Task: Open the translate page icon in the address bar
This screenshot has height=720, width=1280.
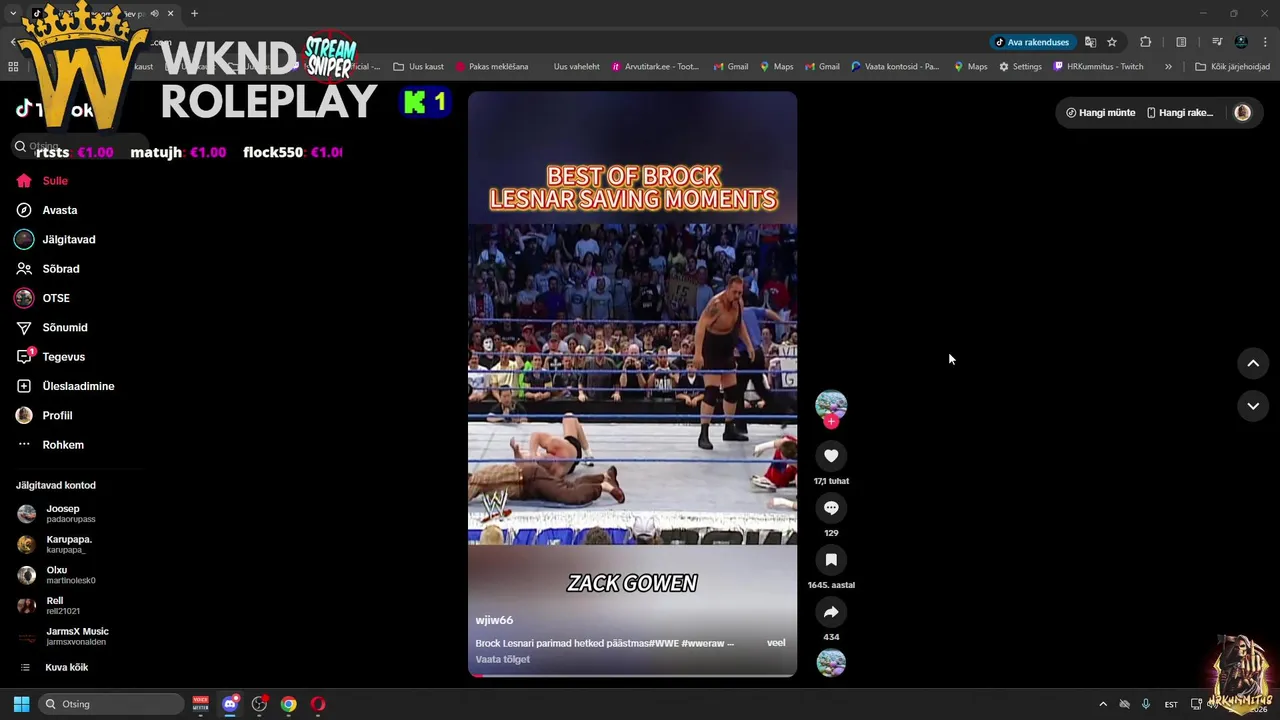Action: tap(1090, 42)
